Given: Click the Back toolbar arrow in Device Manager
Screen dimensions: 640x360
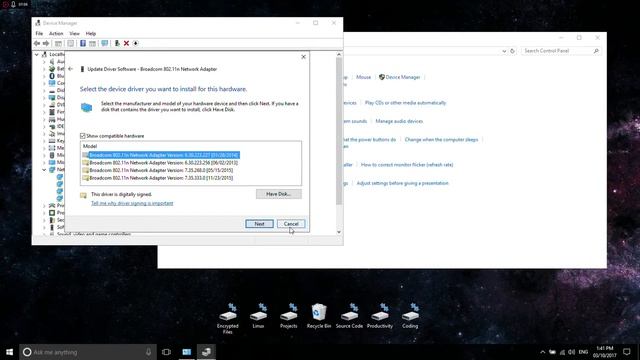Looking at the screenshot, I should [37, 43].
